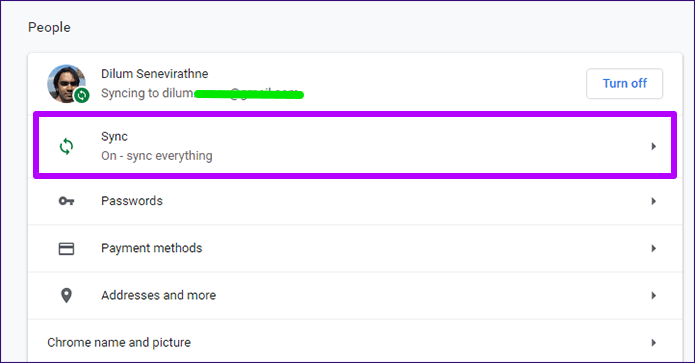Open the Passwords entry

(355, 201)
